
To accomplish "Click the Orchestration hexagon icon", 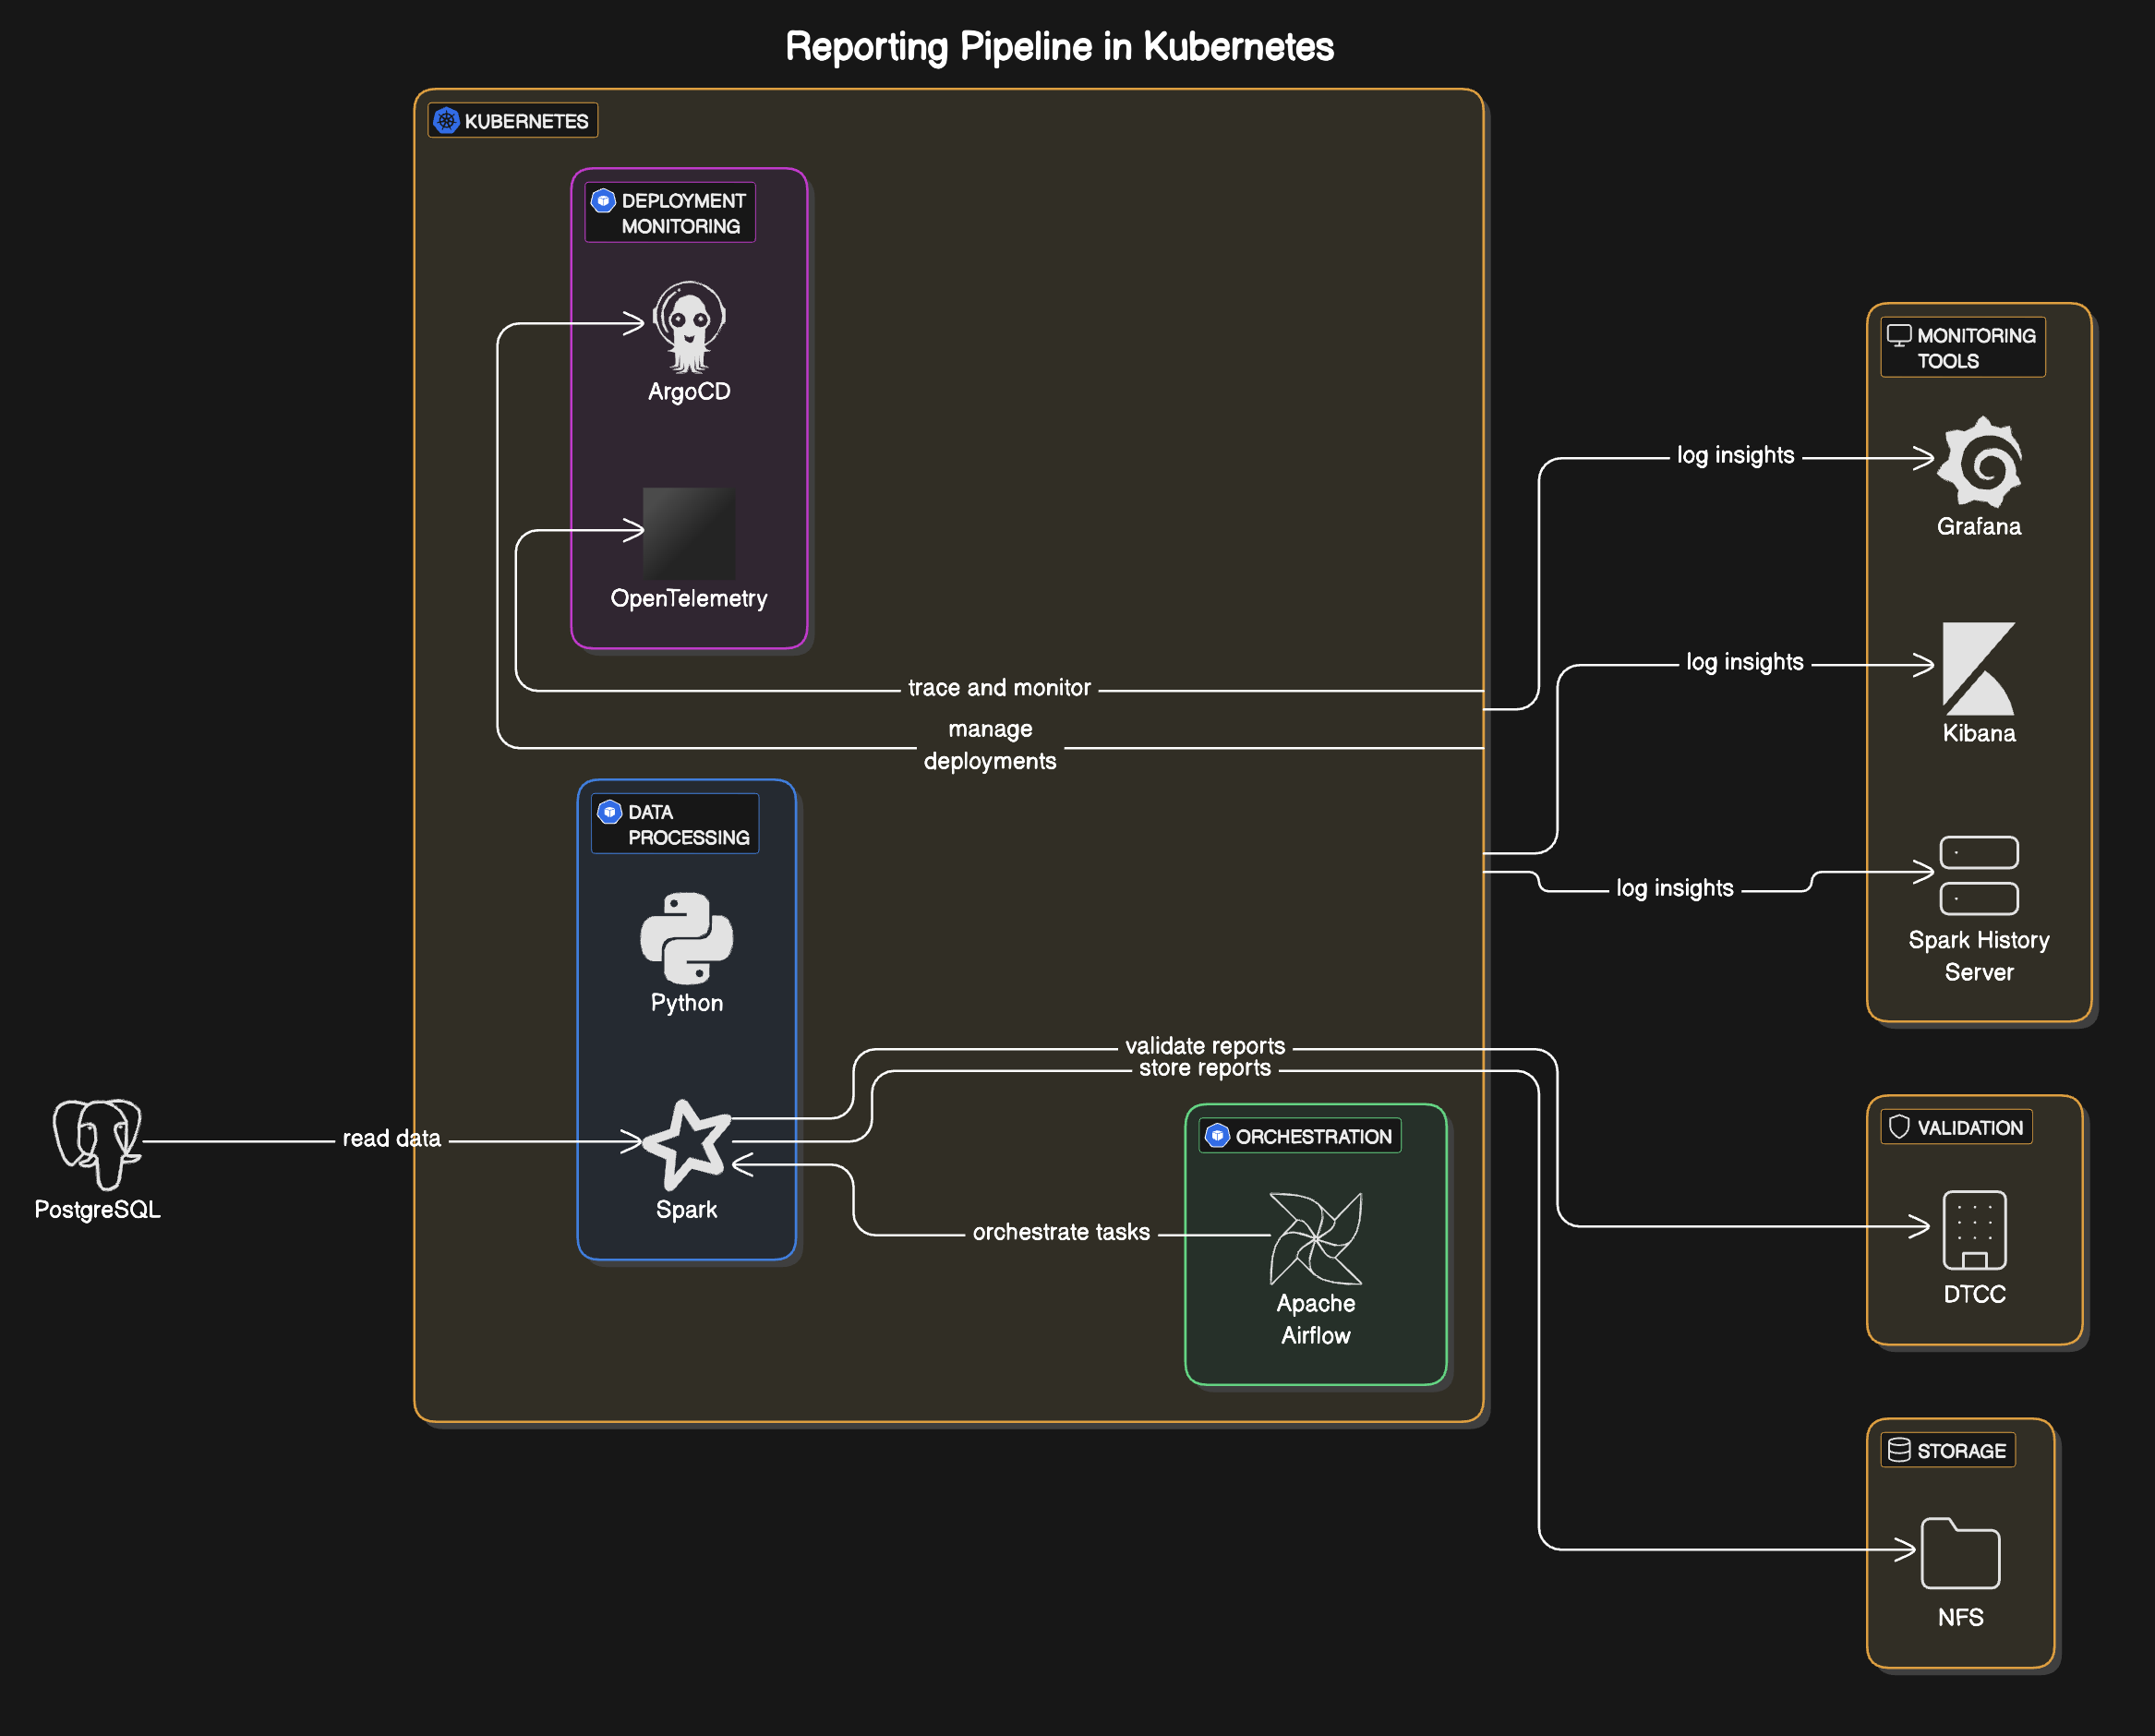I will [1217, 1136].
